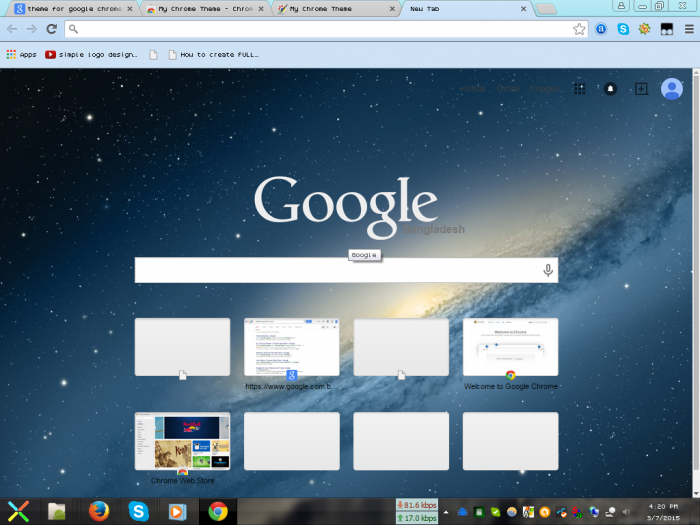This screenshot has height=525, width=700.
Task: Open the first blank most-visited tile
Action: pos(183,347)
